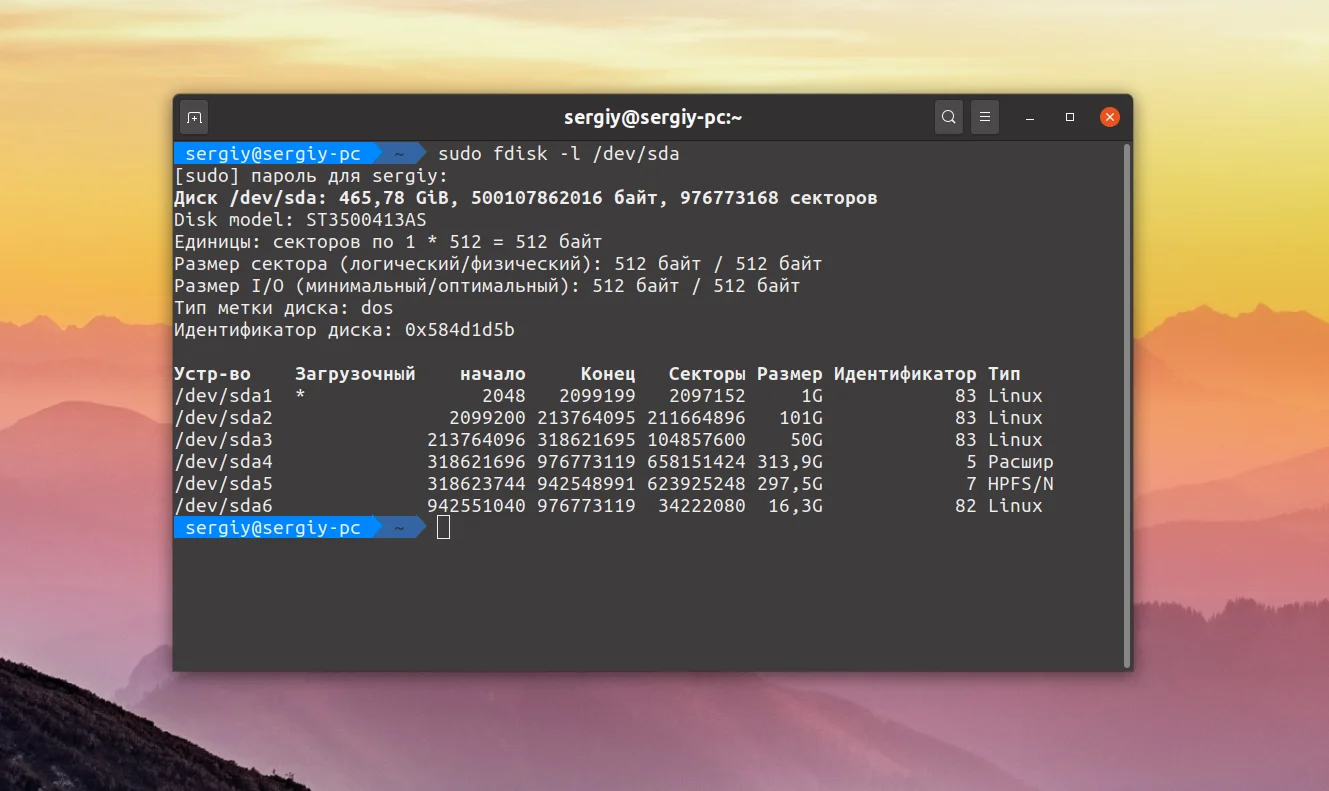1329x791 pixels.
Task: Click the Секторы column header
Action: (707, 374)
